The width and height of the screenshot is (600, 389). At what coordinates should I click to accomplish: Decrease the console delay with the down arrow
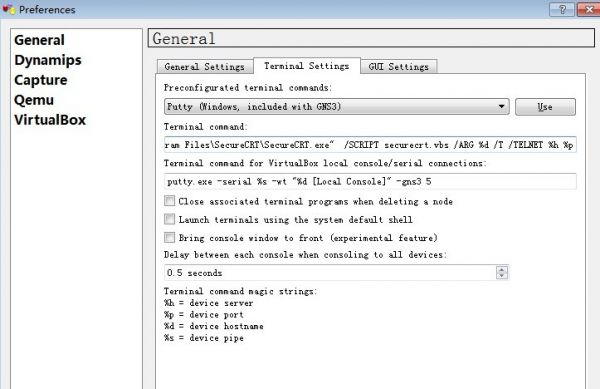(x=502, y=276)
